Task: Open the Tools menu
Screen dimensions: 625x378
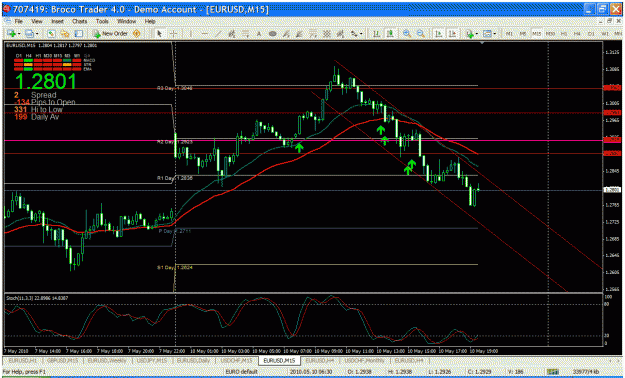Action: pos(102,21)
